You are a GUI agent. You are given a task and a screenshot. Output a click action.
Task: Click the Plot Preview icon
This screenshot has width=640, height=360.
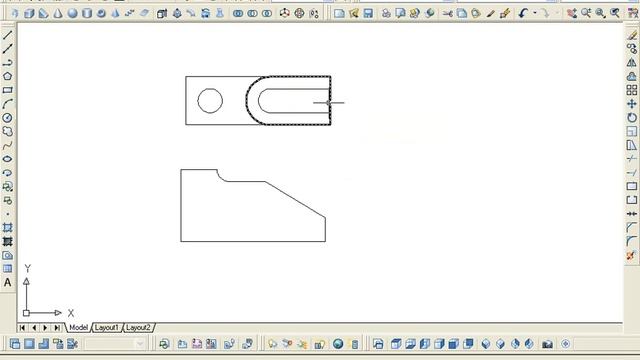[x=400, y=13]
